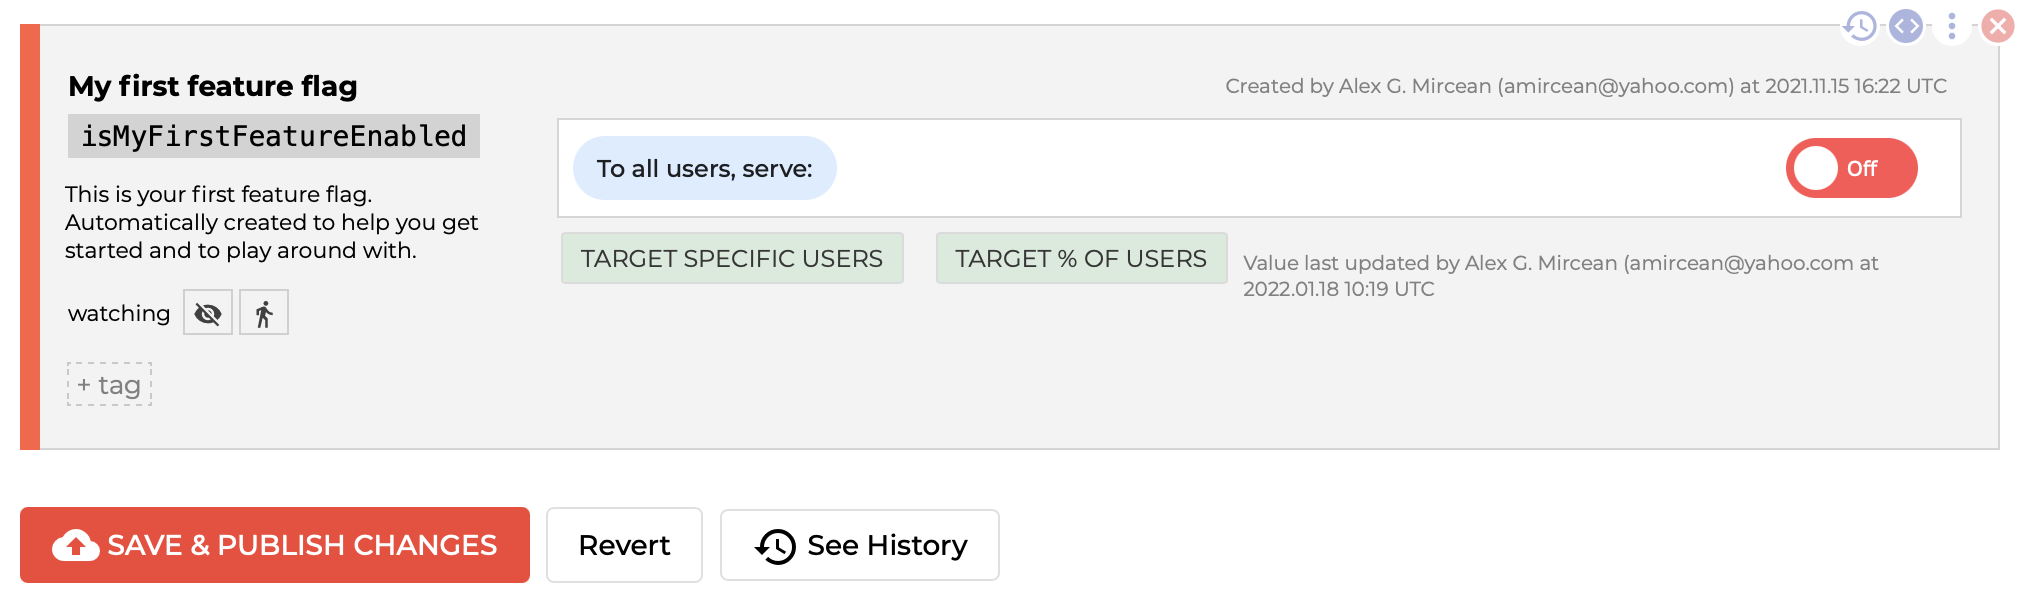Viewport: 2028px width, 610px height.
Task: Add a tag with the + tag box
Action: [x=109, y=385]
